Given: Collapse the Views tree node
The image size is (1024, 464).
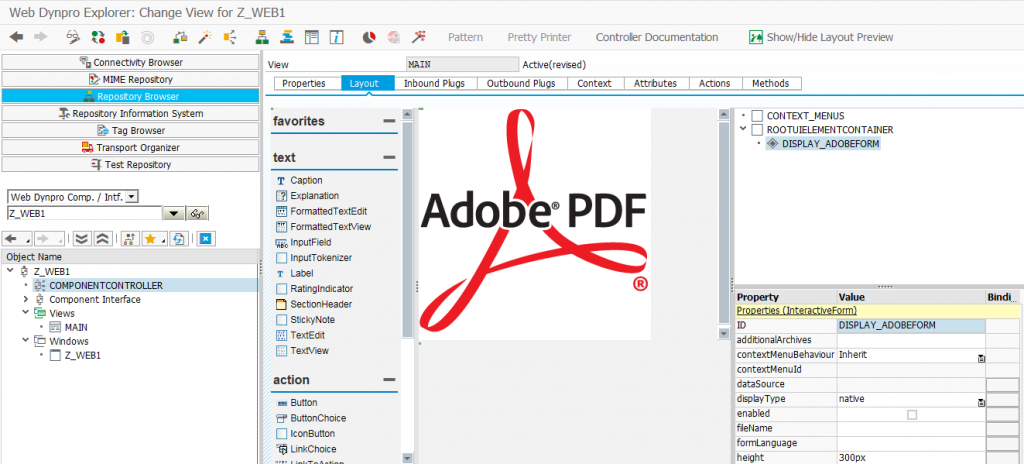Looking at the screenshot, I should 25,313.
